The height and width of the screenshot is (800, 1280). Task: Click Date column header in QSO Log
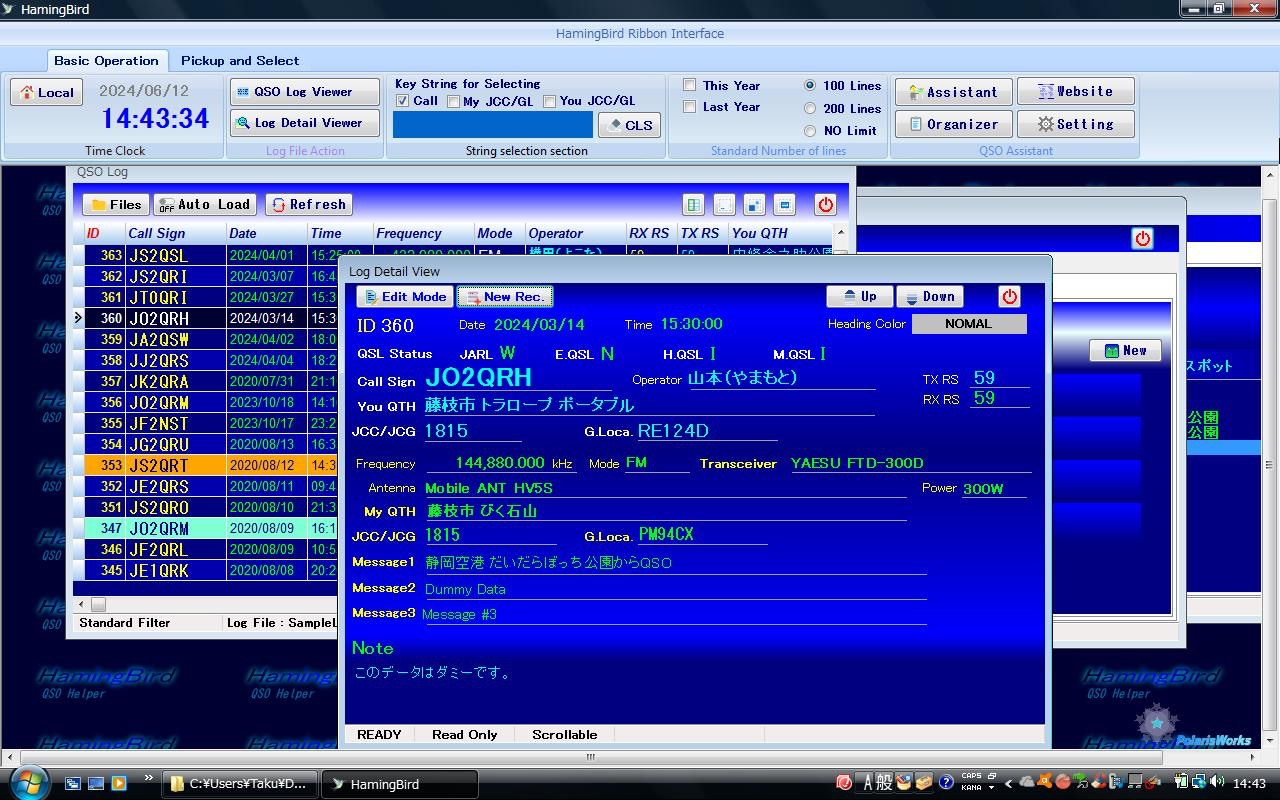pyautogui.click(x=266, y=233)
